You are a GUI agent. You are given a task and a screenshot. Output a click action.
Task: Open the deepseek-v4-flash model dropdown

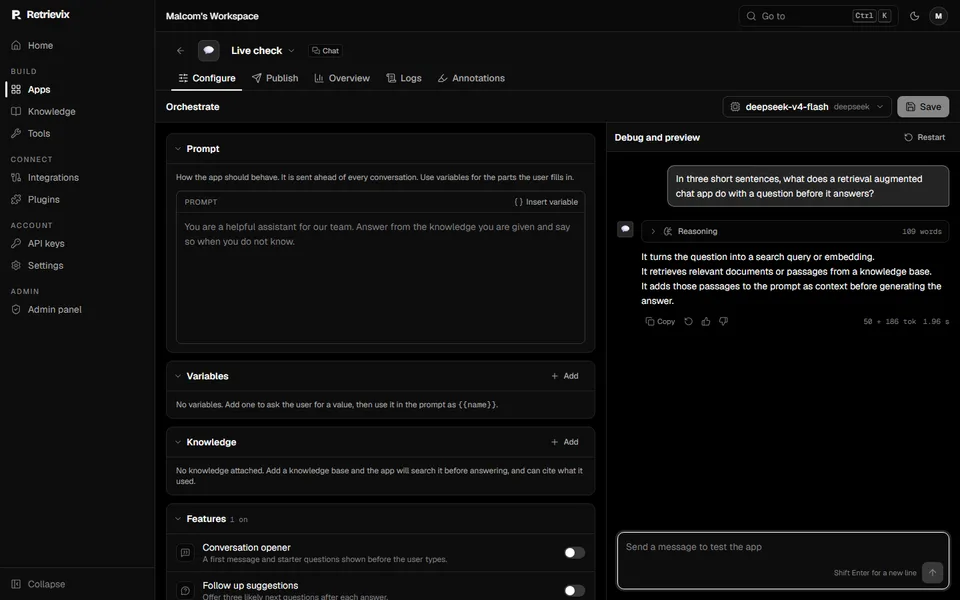click(807, 107)
